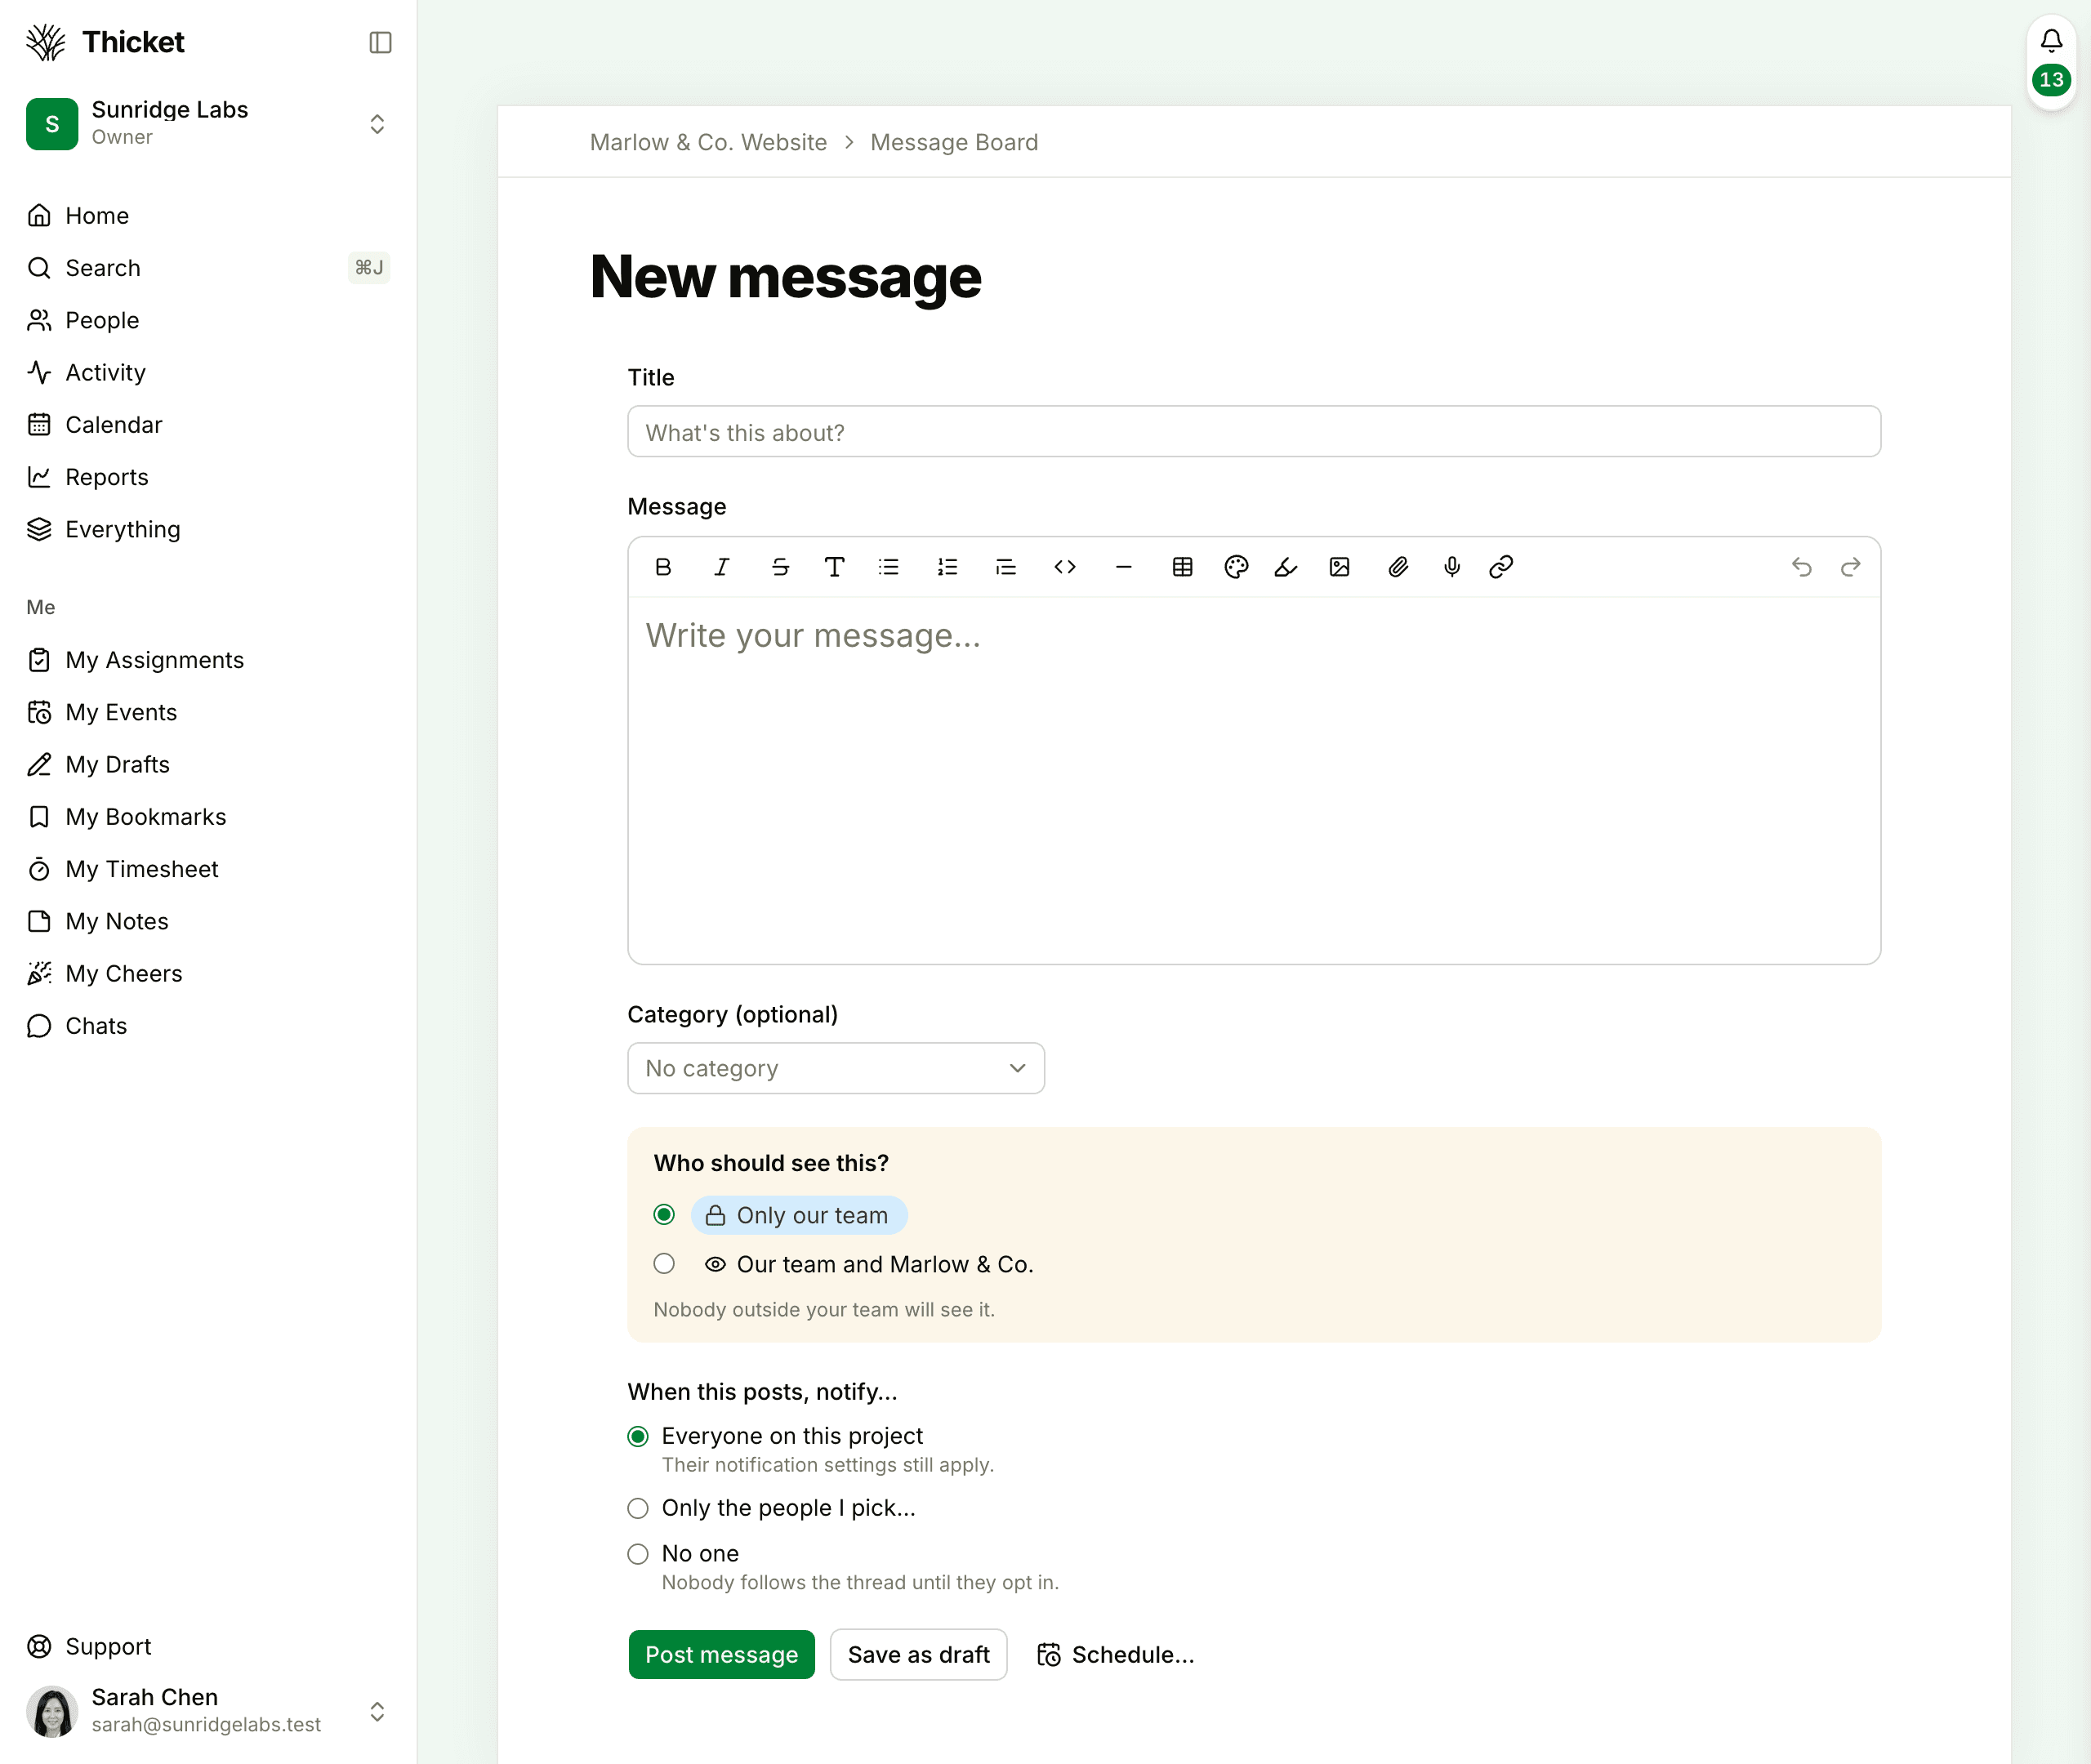This screenshot has height=1764, width=2091.
Task: Click into the message body editor
Action: point(1254,780)
